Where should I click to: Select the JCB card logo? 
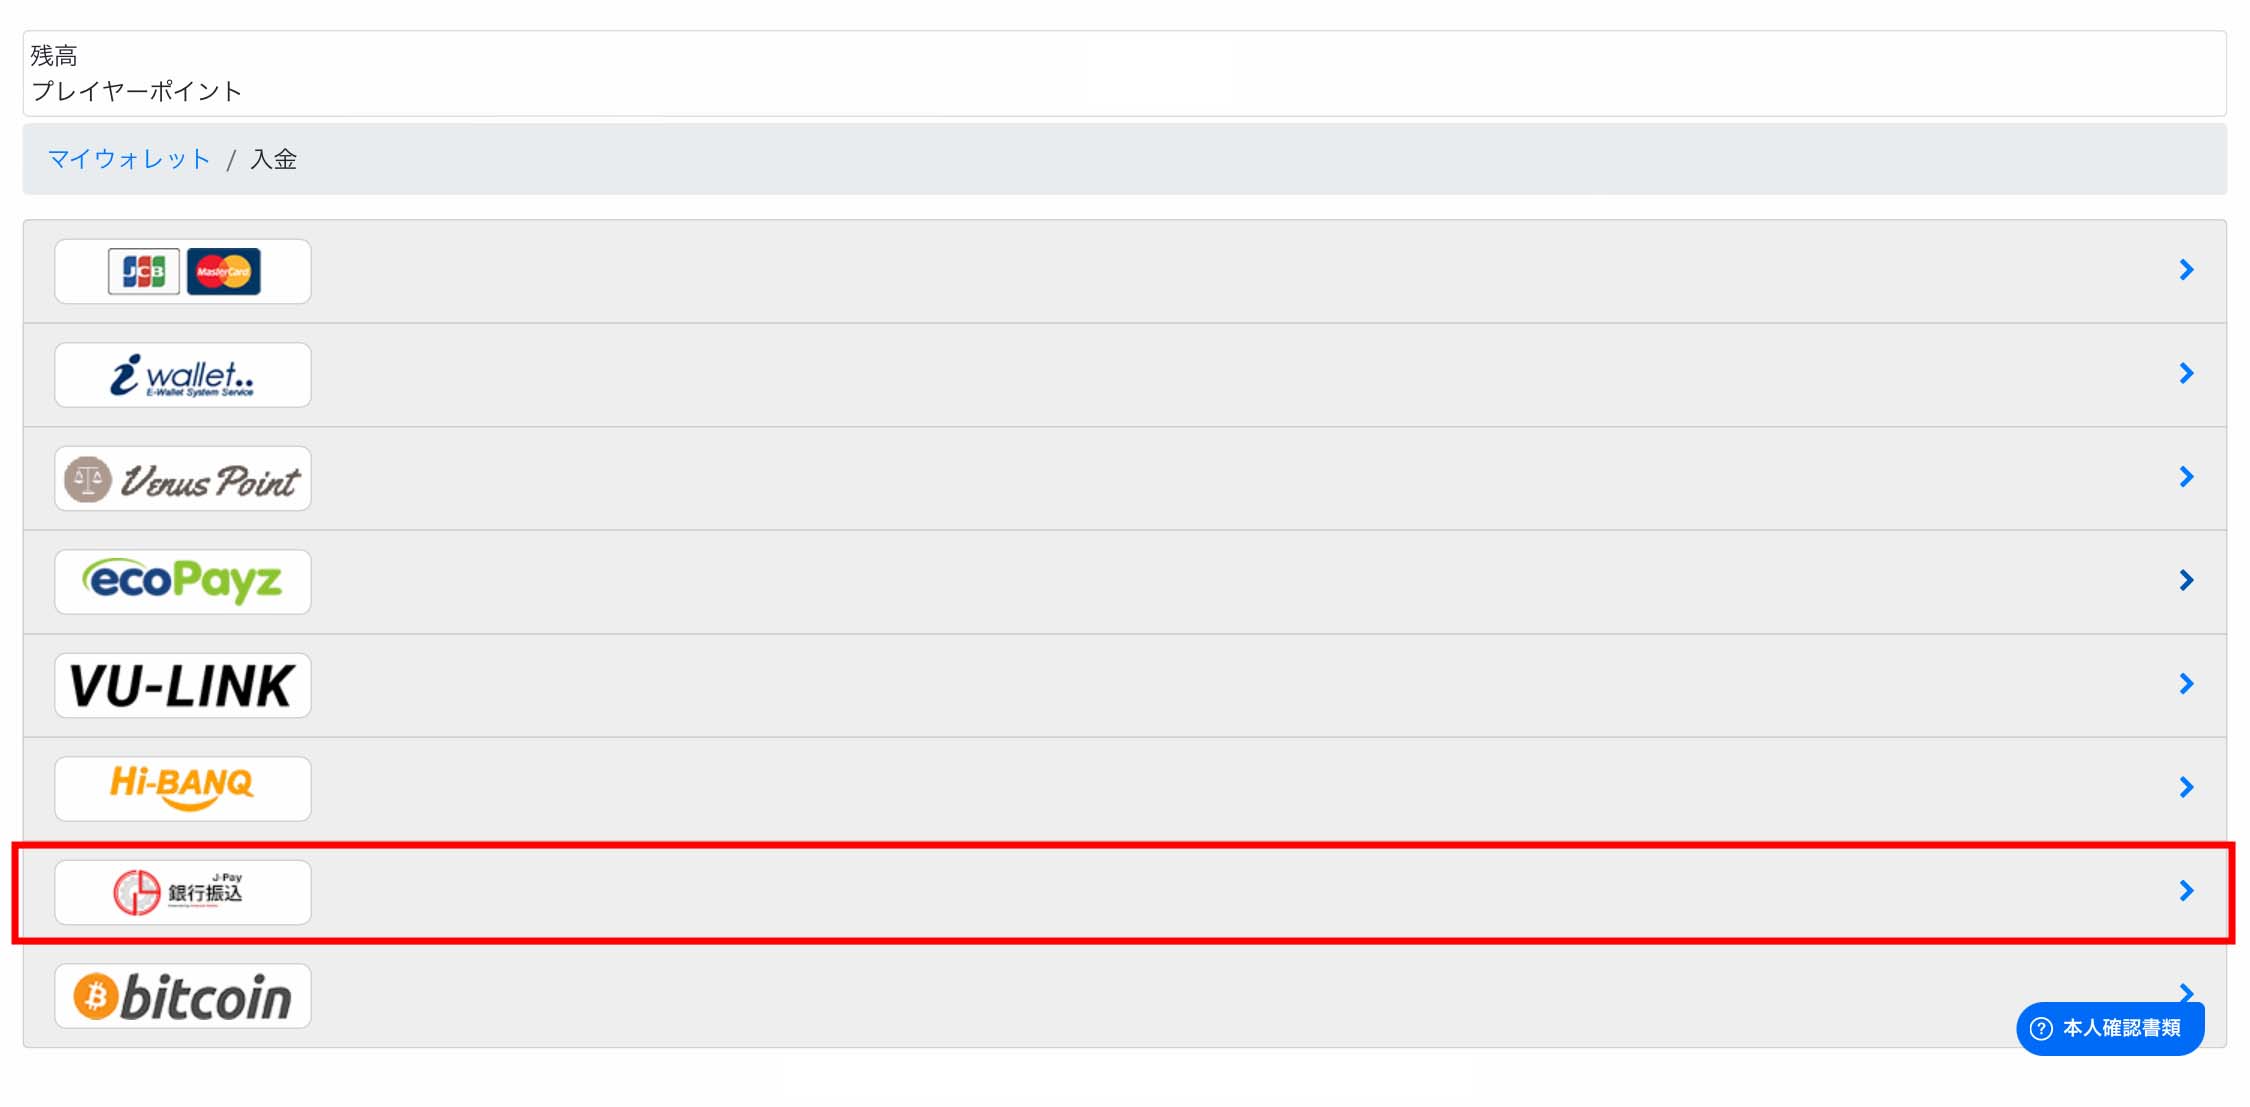pyautogui.click(x=144, y=271)
